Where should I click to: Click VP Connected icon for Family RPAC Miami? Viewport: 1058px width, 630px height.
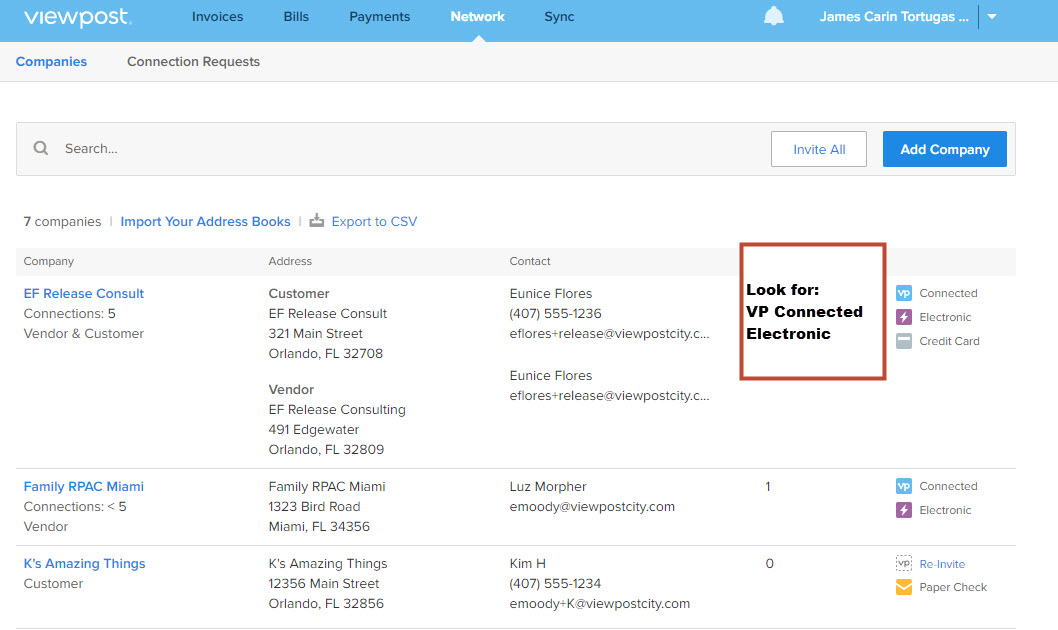(x=903, y=486)
